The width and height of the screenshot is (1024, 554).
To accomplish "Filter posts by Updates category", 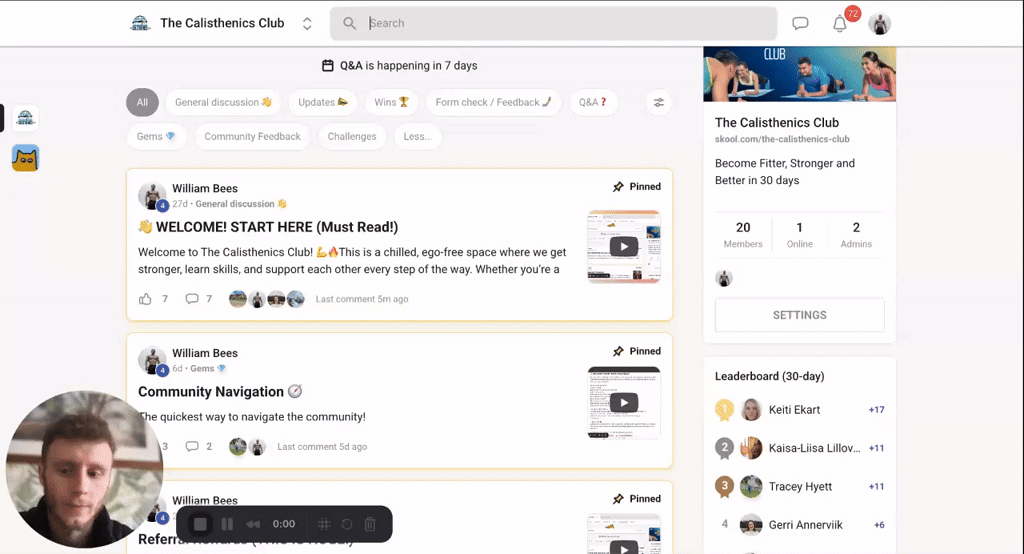I will (x=323, y=103).
